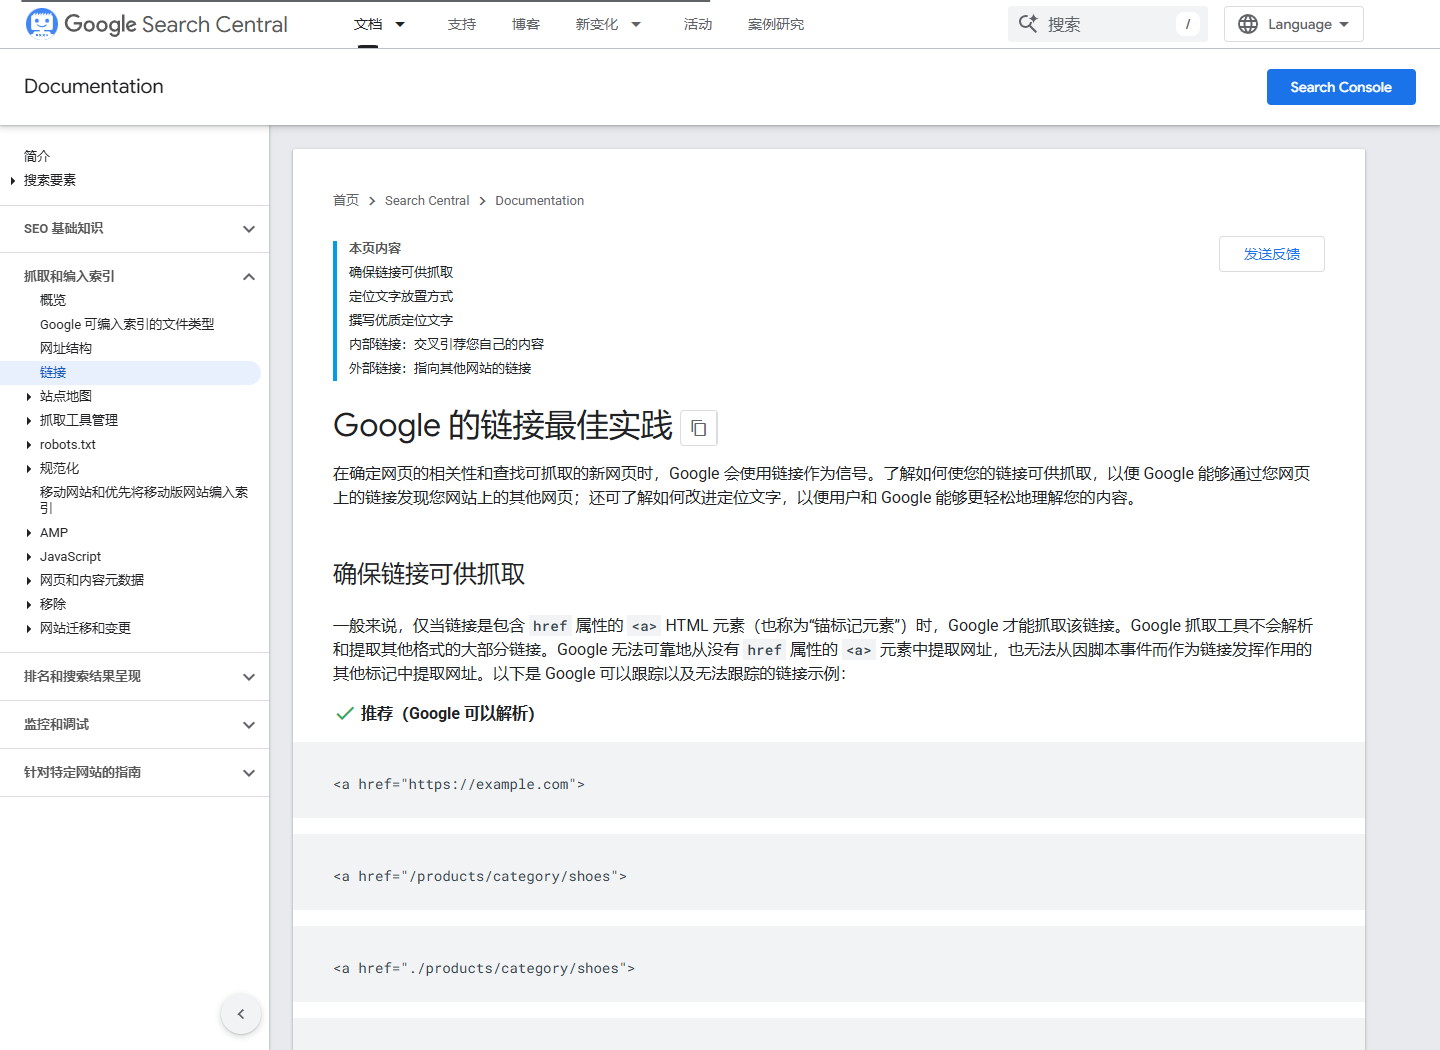Expand the 规范化 tree item
The height and width of the screenshot is (1050, 1440).
click(x=29, y=468)
